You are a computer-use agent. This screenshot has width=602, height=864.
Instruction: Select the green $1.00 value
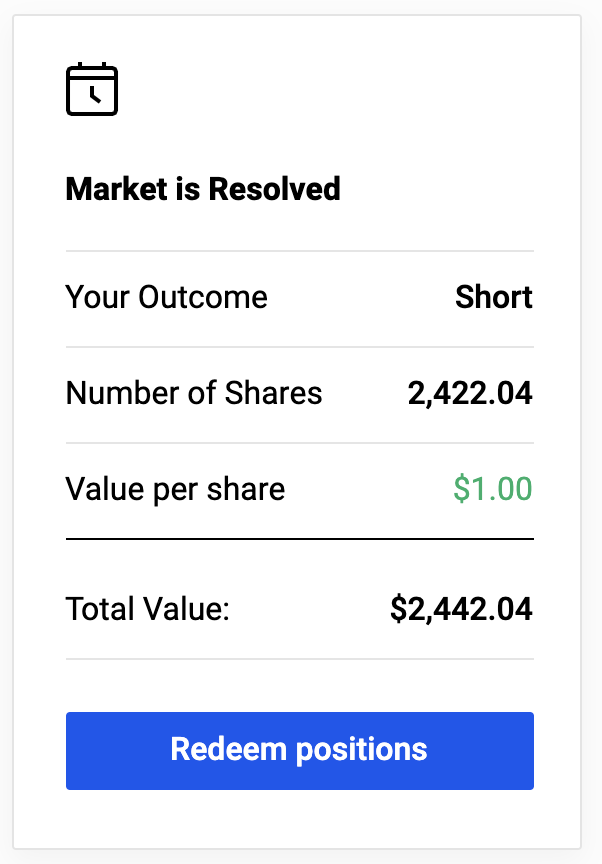493,489
